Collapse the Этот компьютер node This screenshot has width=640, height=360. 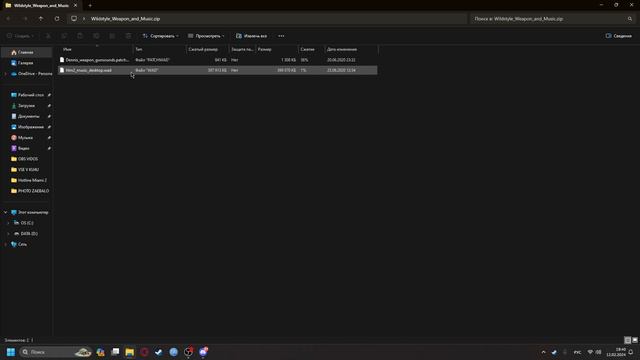5,212
